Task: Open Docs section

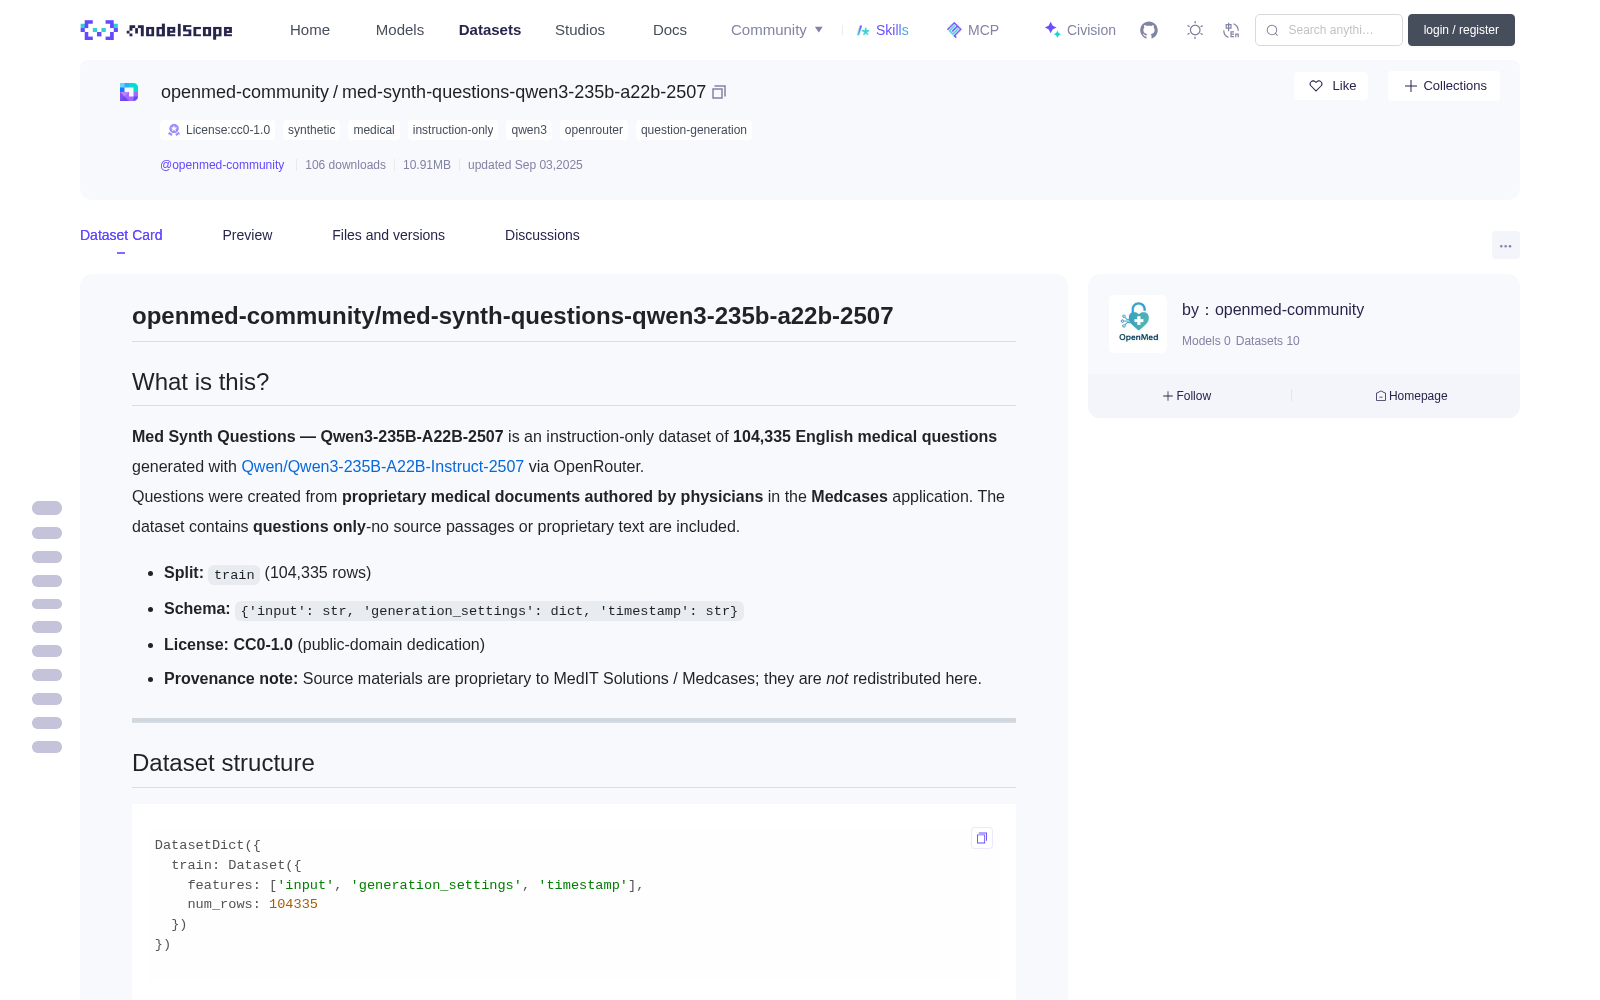Action: click(x=670, y=30)
